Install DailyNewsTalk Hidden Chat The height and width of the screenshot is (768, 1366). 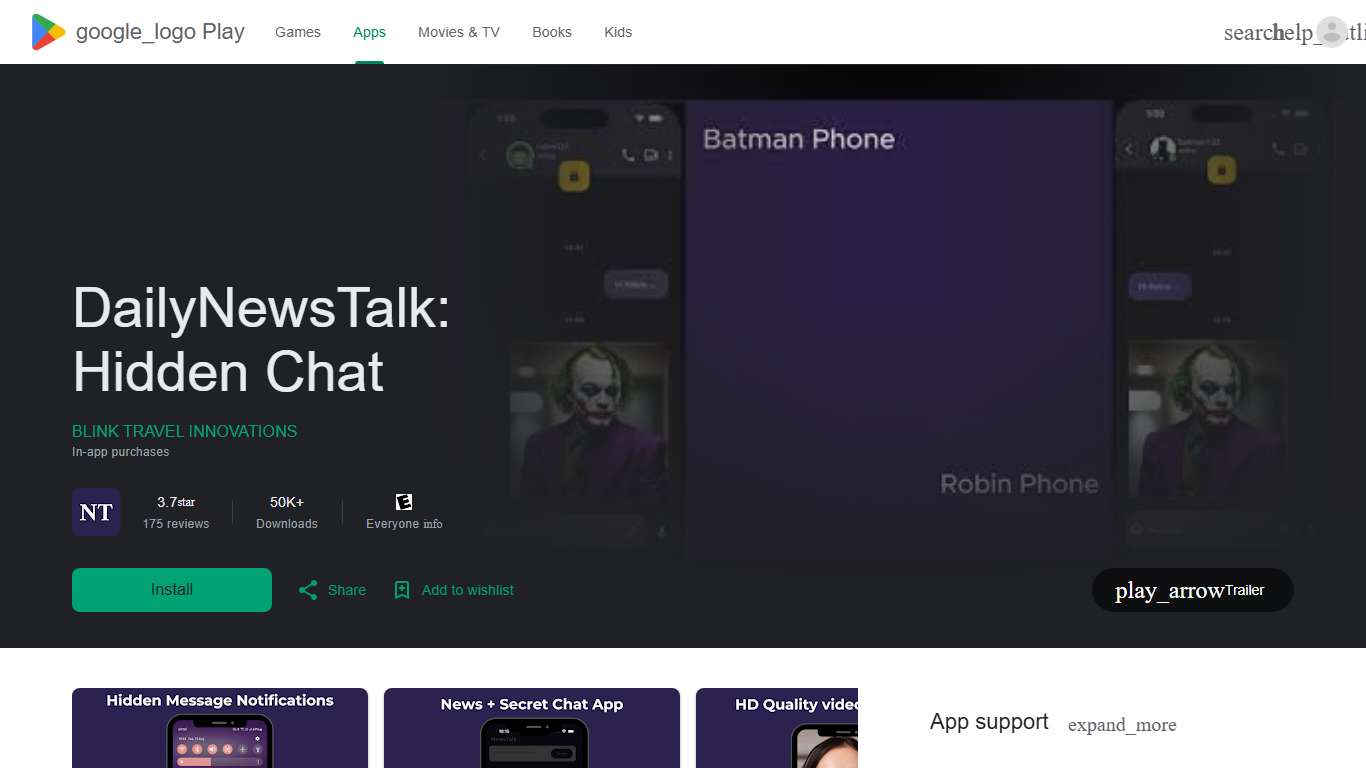coord(171,589)
